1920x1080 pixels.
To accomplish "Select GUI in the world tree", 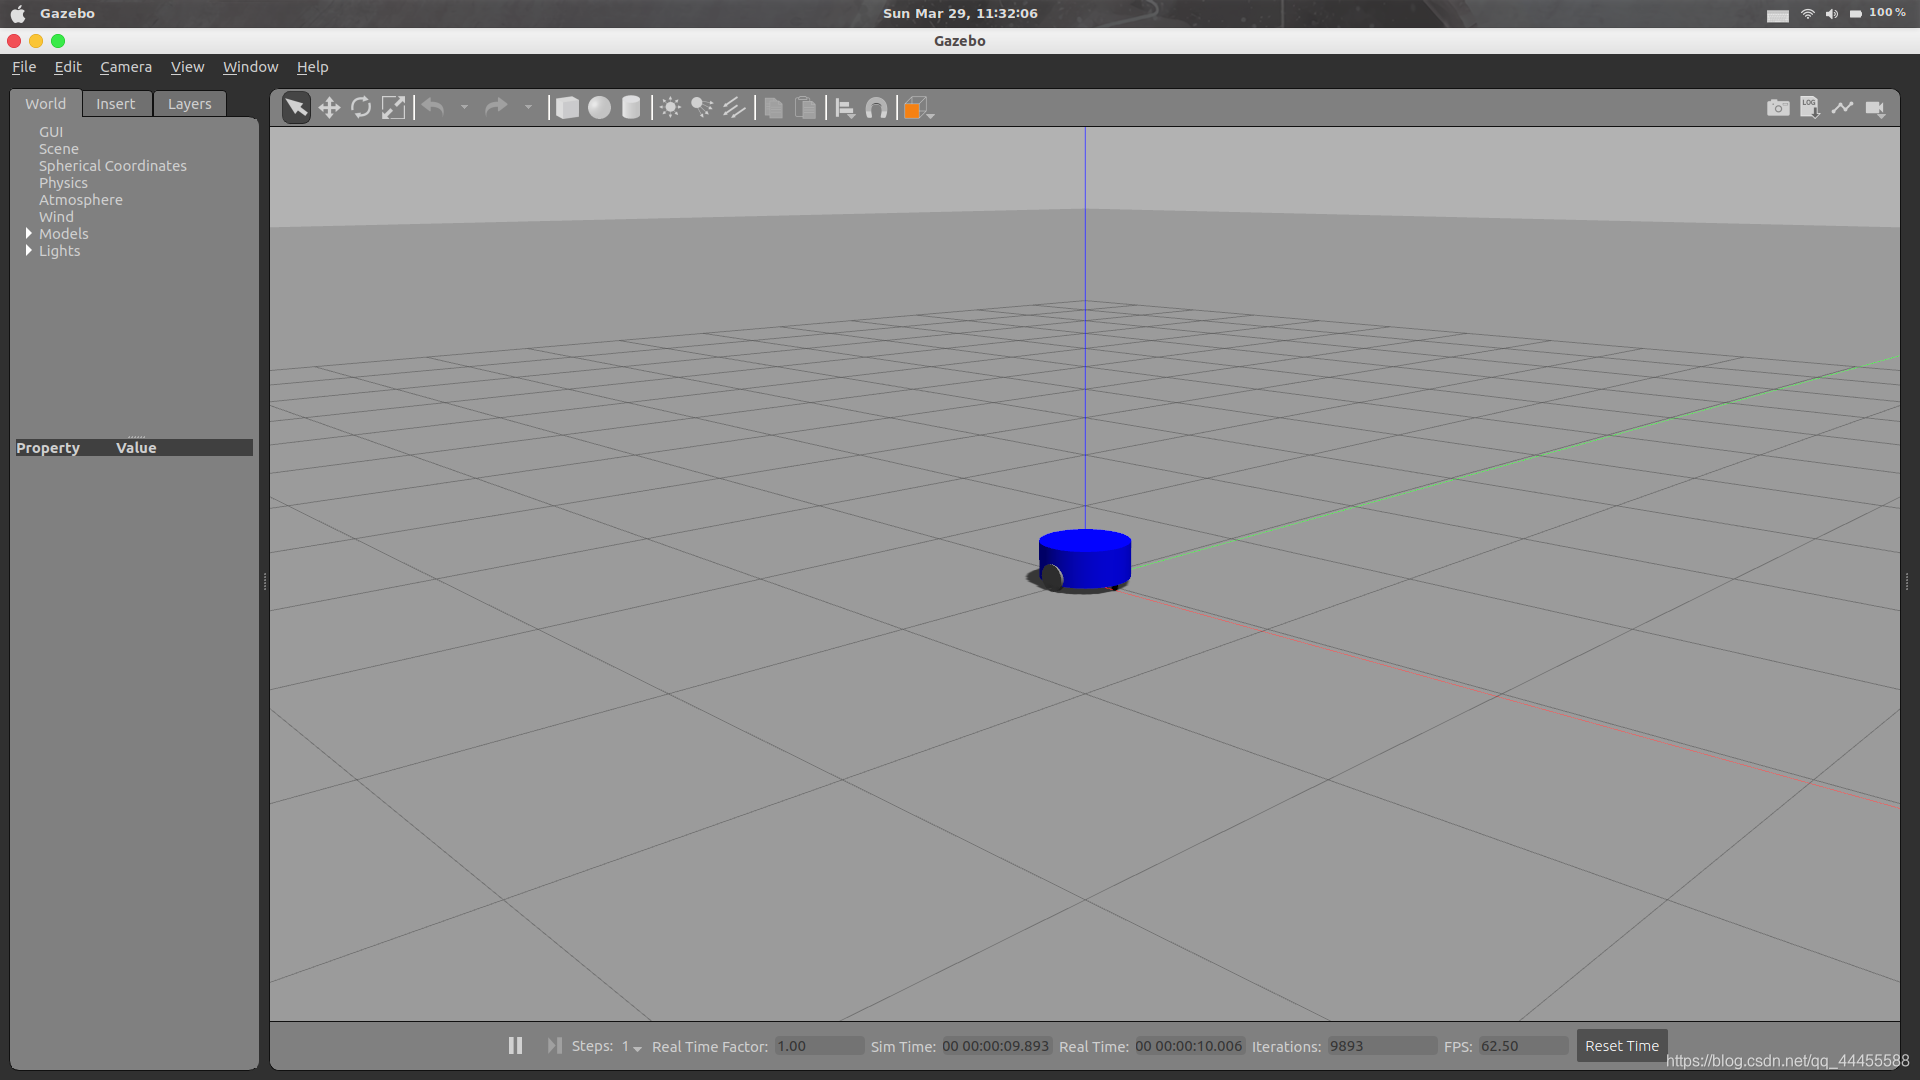I will pos(51,132).
